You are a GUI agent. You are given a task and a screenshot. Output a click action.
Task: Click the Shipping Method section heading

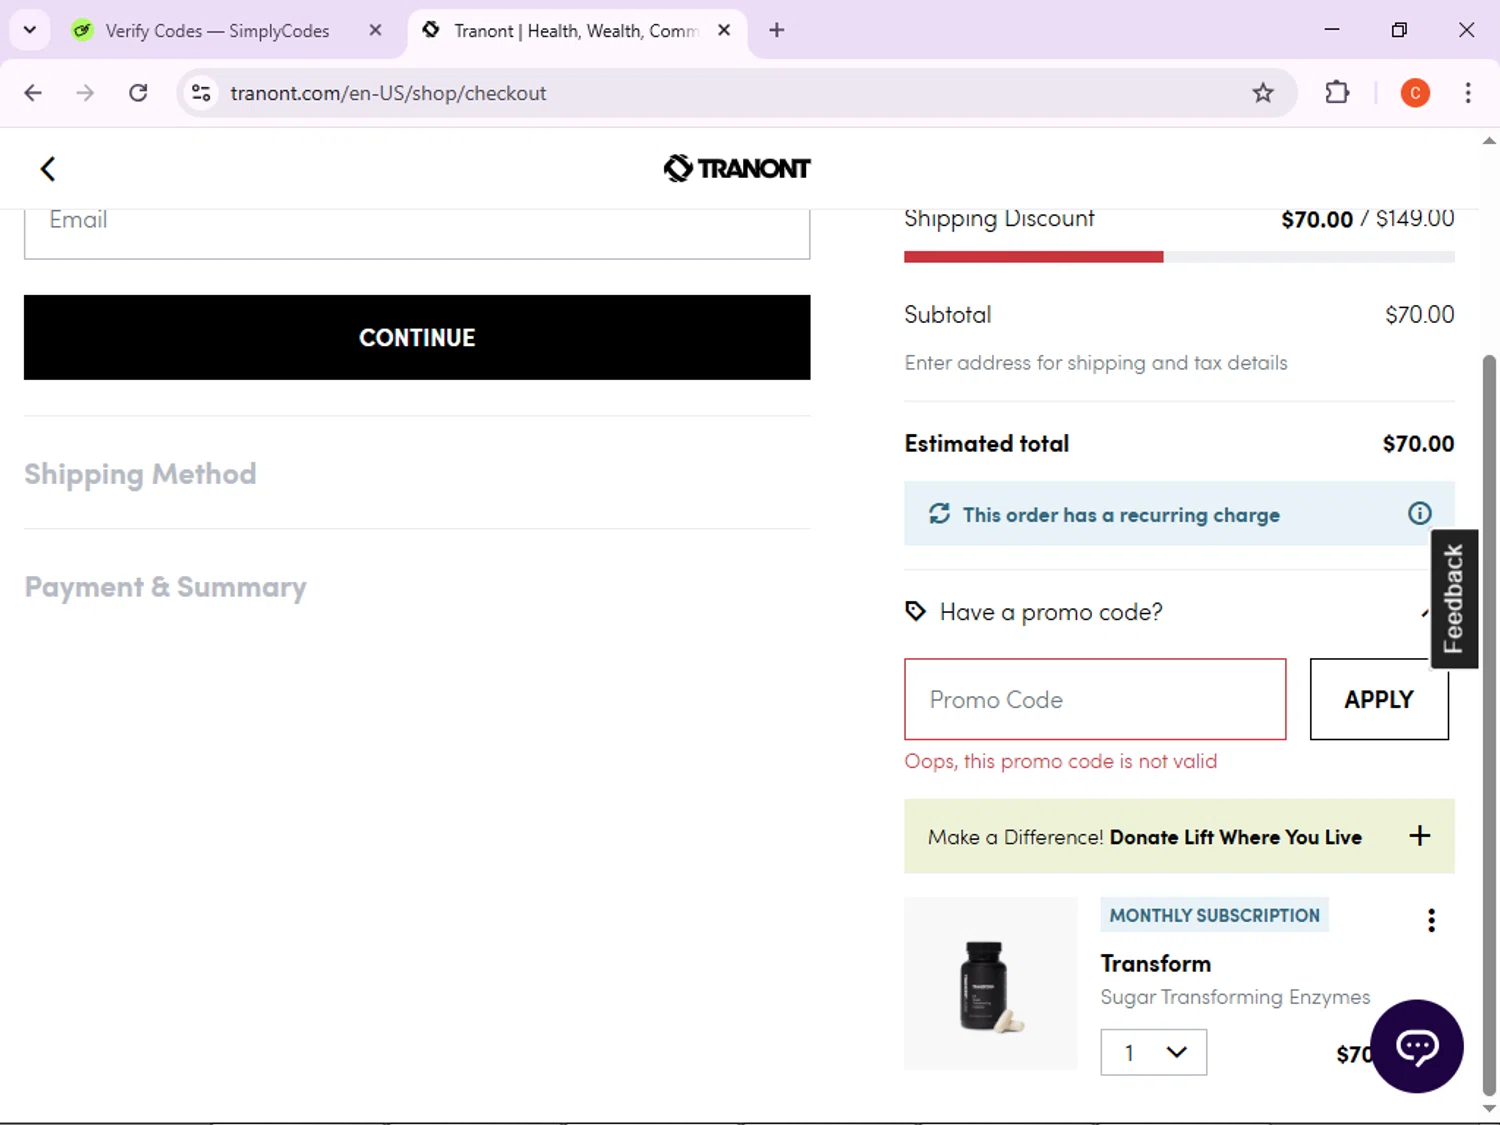pyautogui.click(x=140, y=473)
